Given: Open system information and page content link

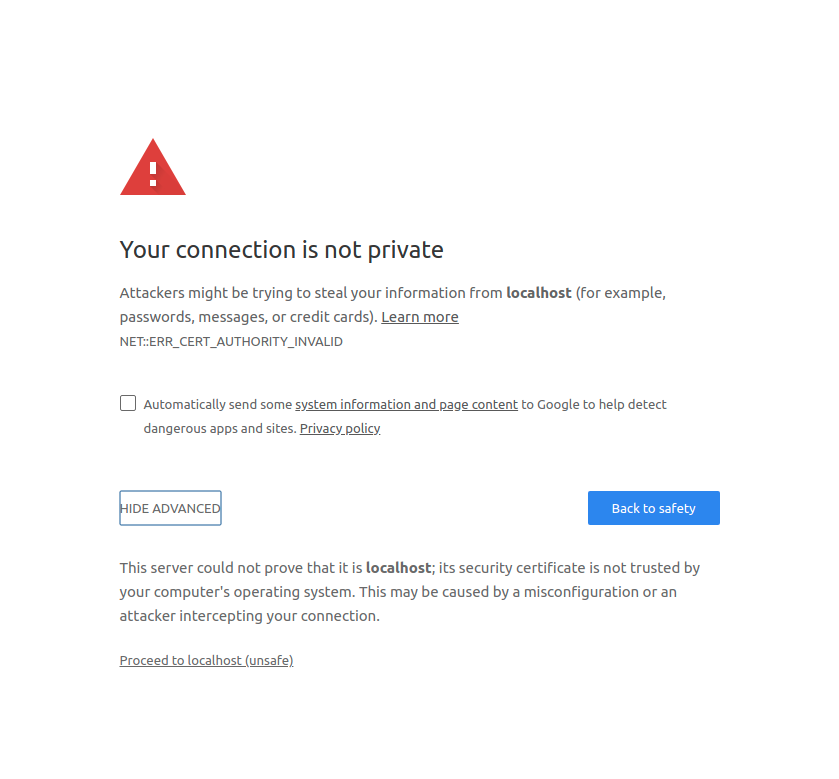Looking at the screenshot, I should 406,405.
